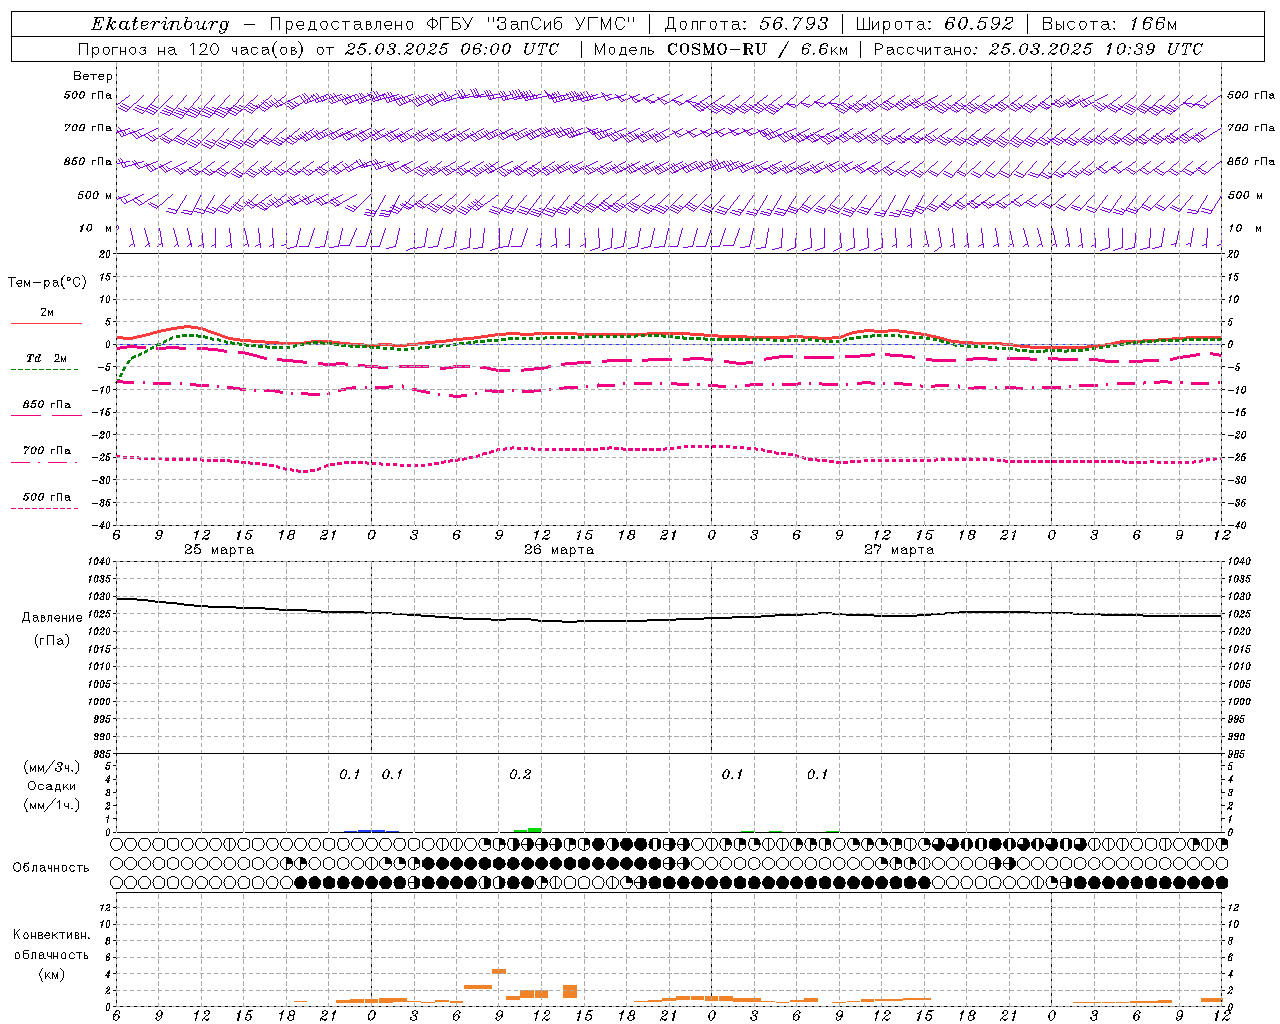The width and height of the screenshot is (1280, 1024).
Task: Click the (мм/1ч.) unit label
Action: click(51, 805)
